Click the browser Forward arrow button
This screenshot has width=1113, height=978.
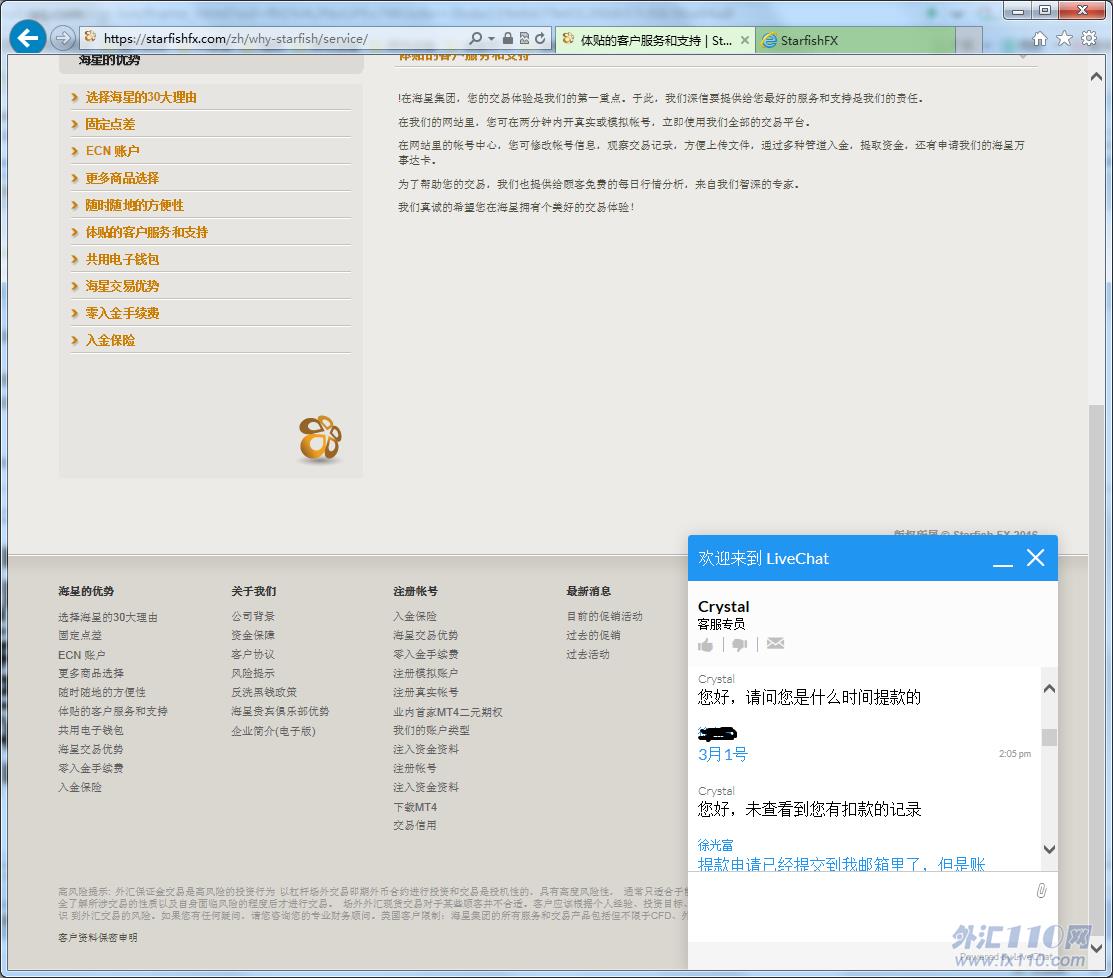click(63, 38)
